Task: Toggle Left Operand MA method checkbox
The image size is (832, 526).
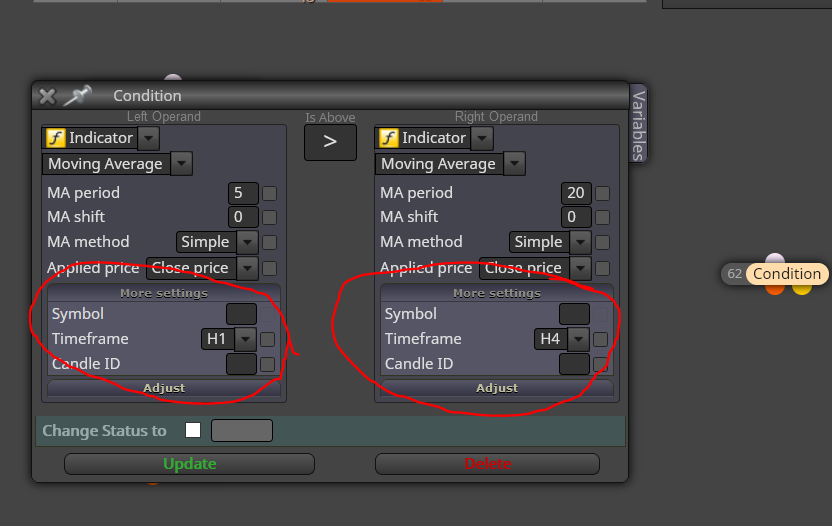Action: 270,243
